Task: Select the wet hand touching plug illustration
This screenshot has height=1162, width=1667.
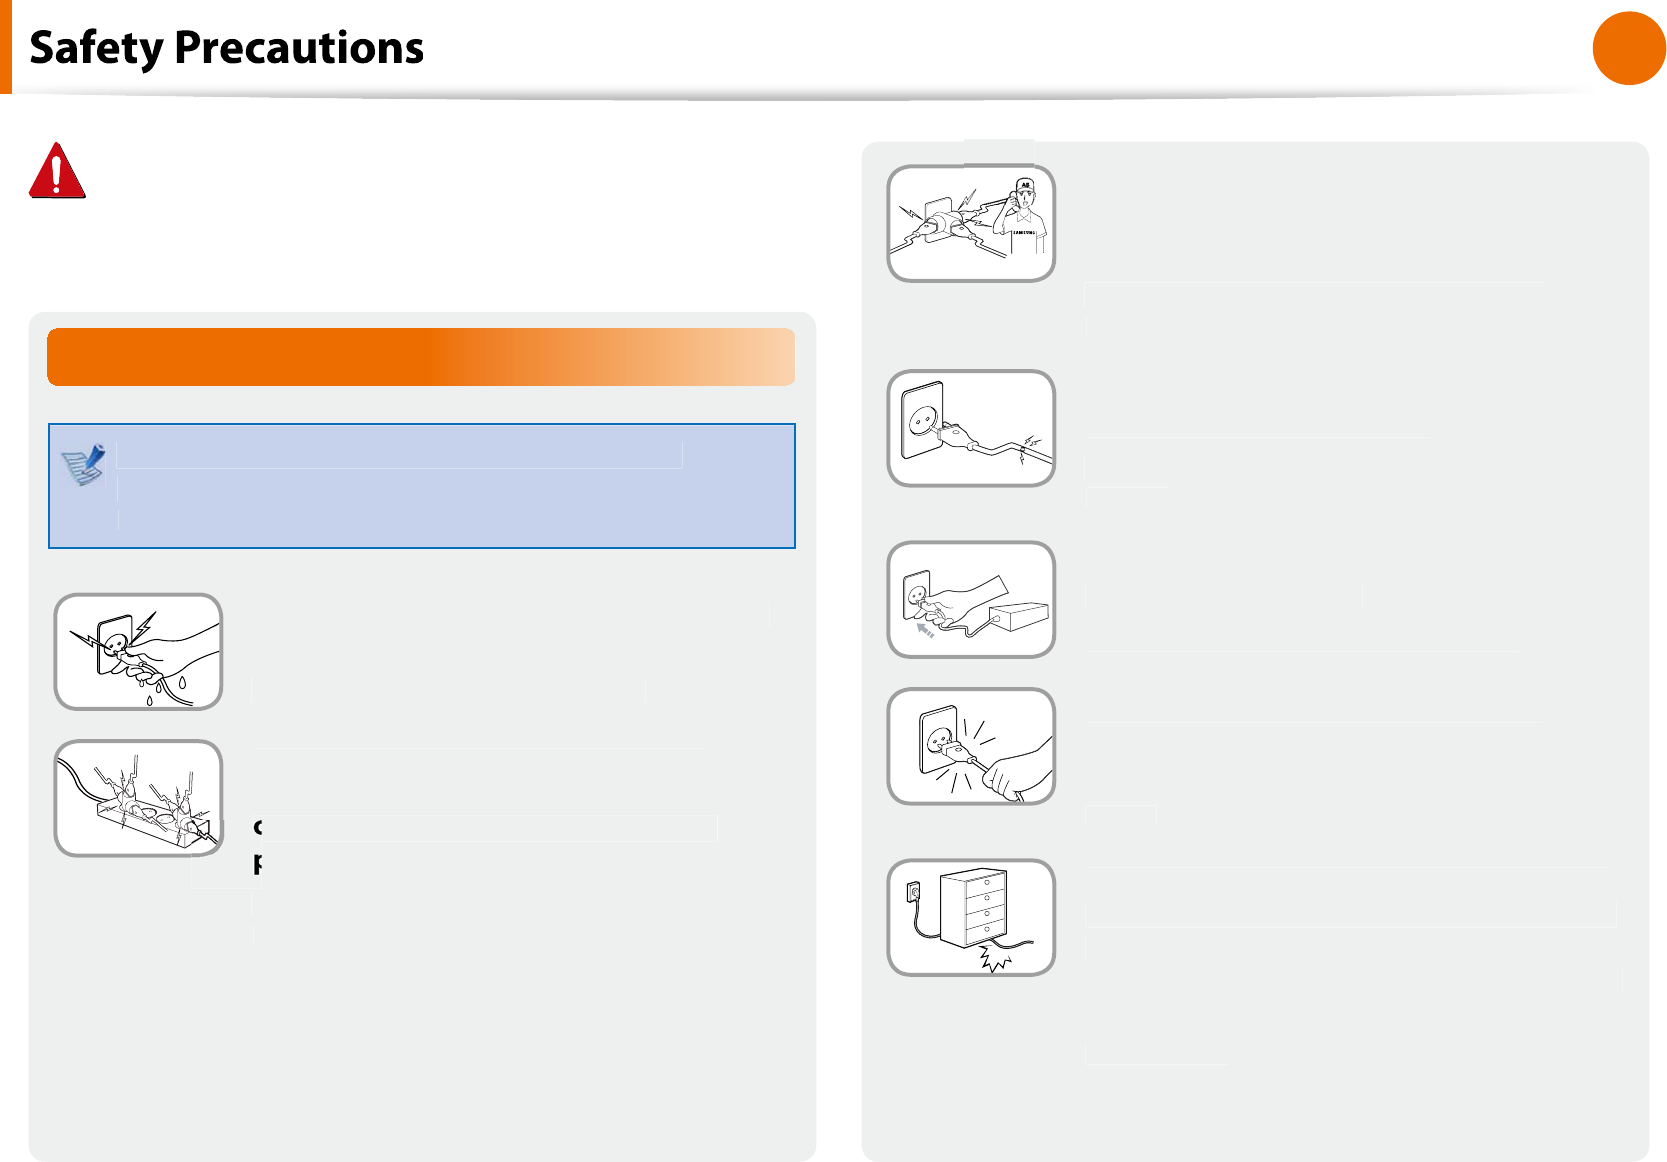Action: (x=138, y=652)
